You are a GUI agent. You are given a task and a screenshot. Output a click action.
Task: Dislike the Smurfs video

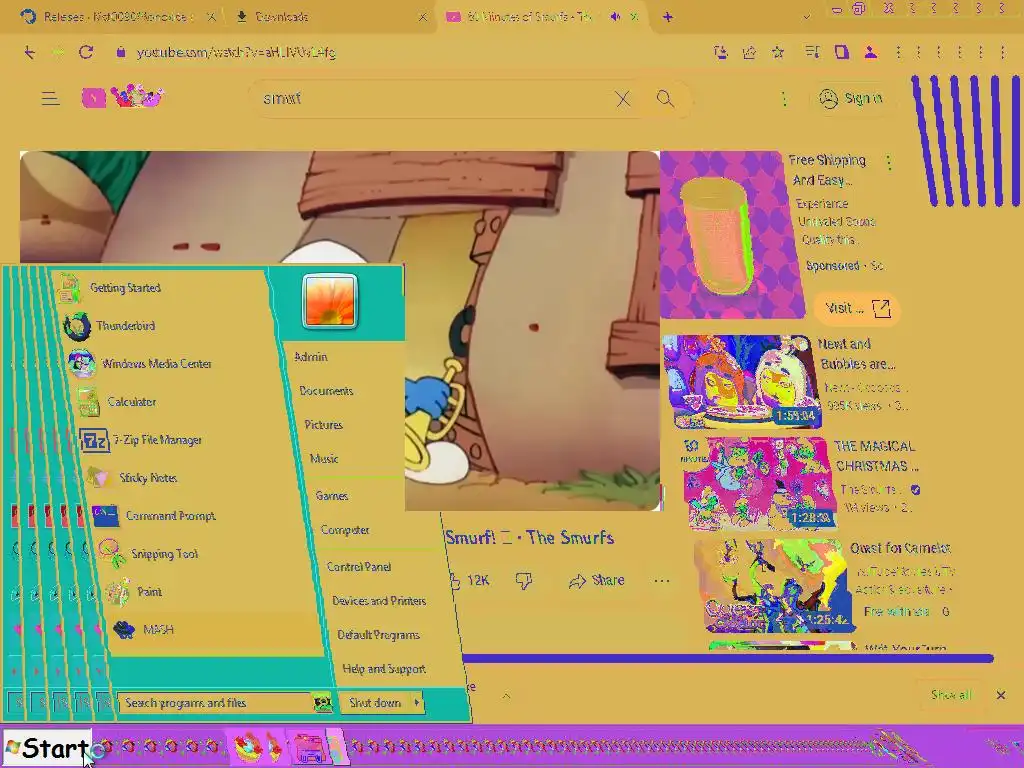pos(524,580)
